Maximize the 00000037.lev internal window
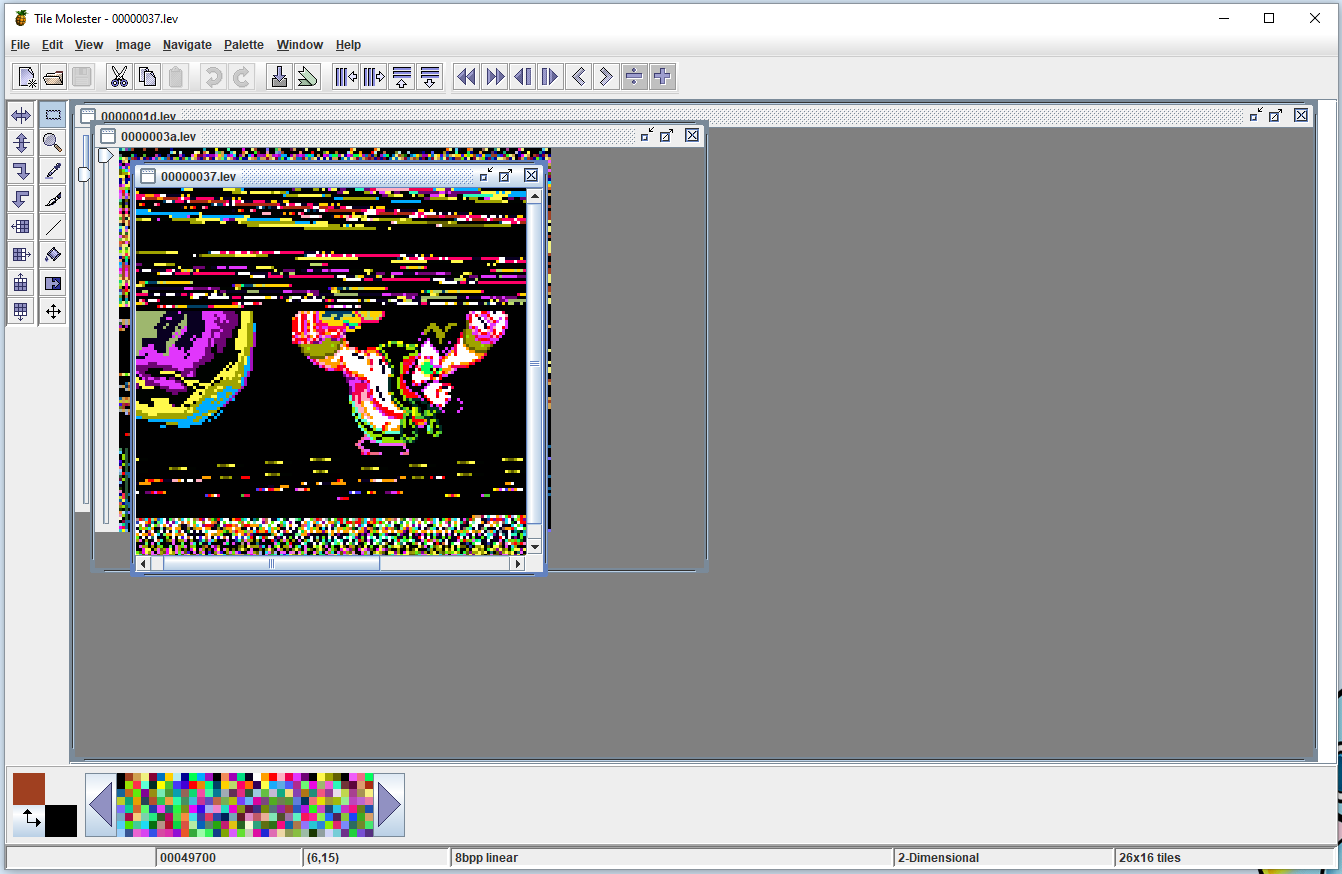This screenshot has height=874, width=1342. [x=506, y=176]
